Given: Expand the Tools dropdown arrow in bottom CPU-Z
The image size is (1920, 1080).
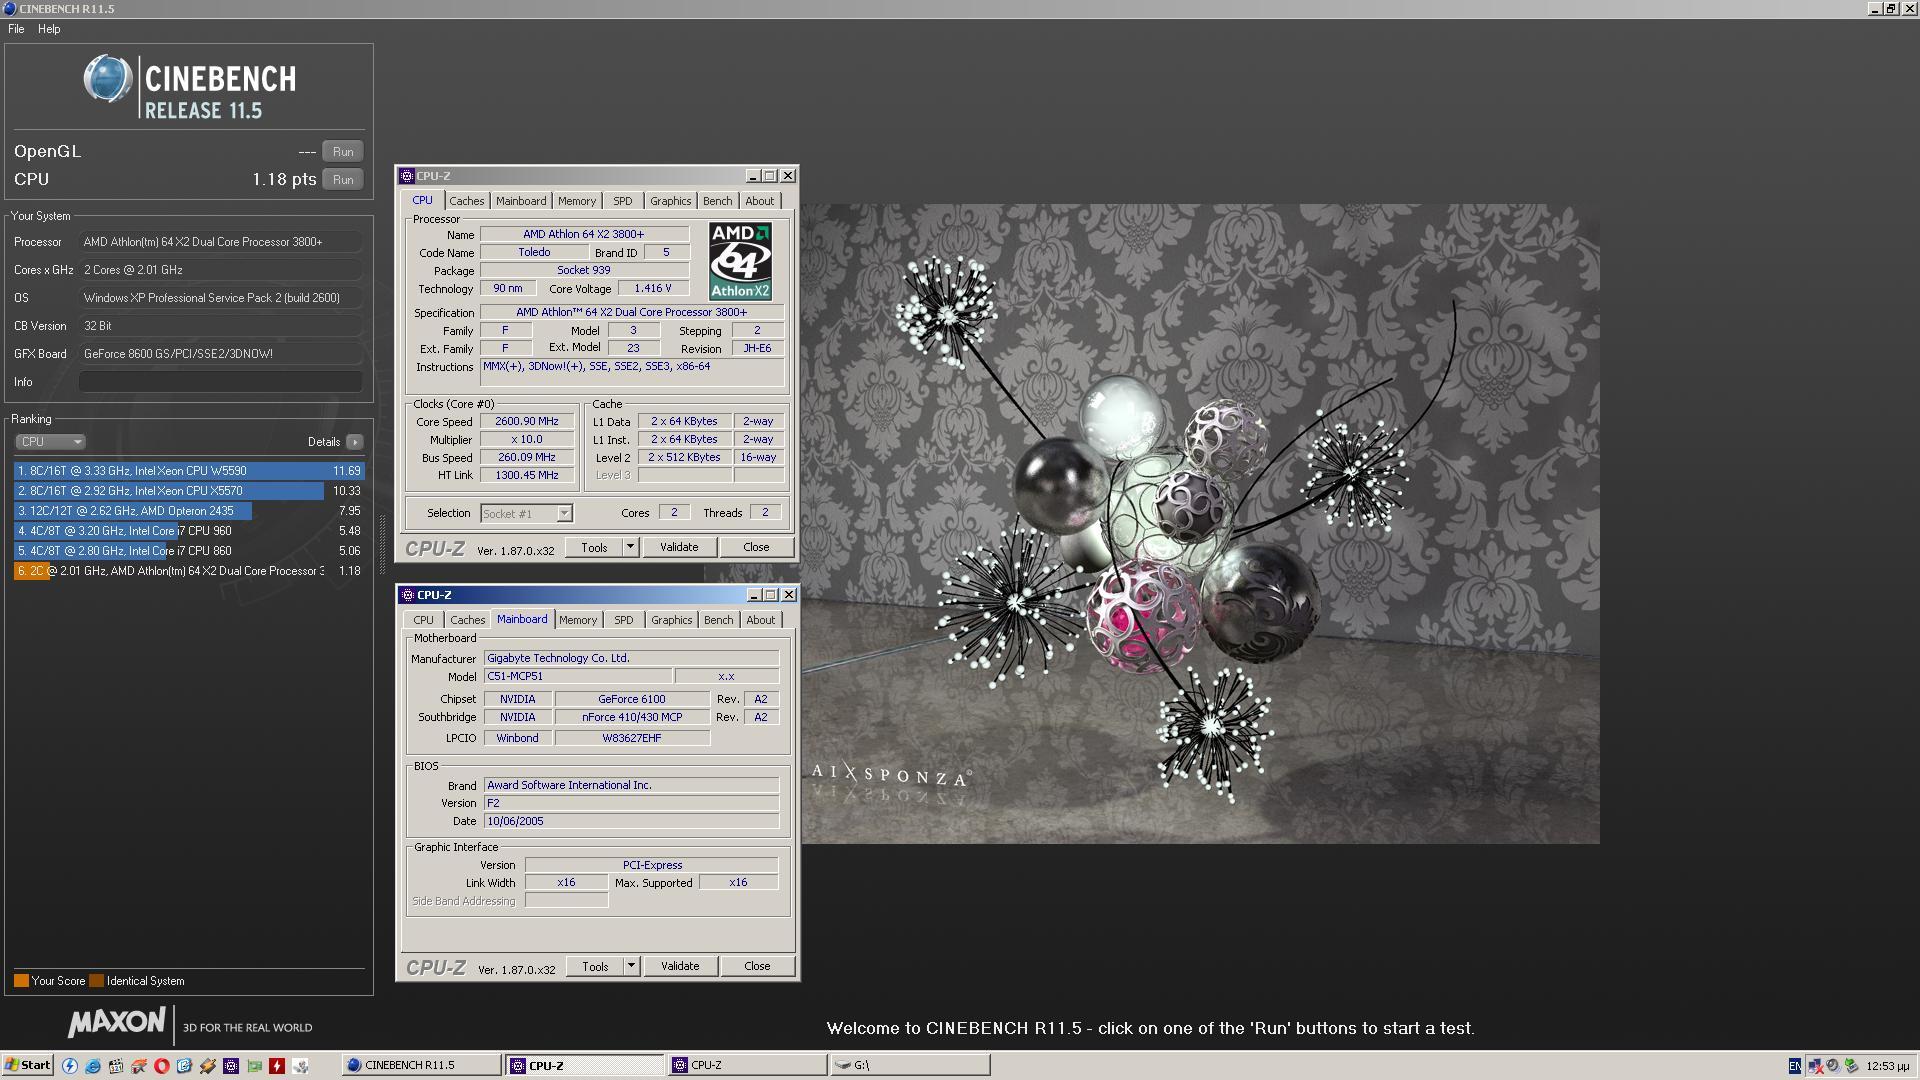Looking at the screenshot, I should (x=631, y=966).
